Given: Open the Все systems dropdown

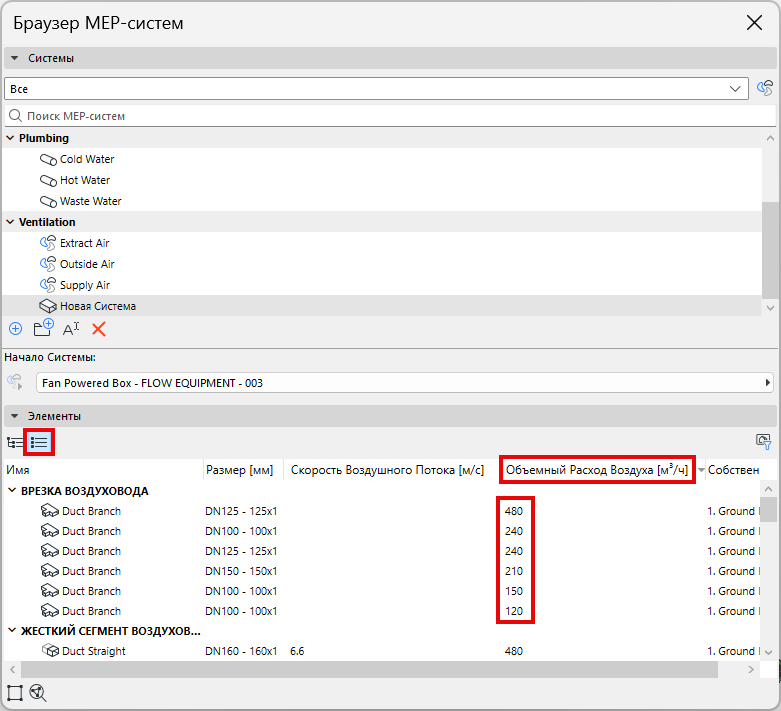Looking at the screenshot, I should point(376,89).
